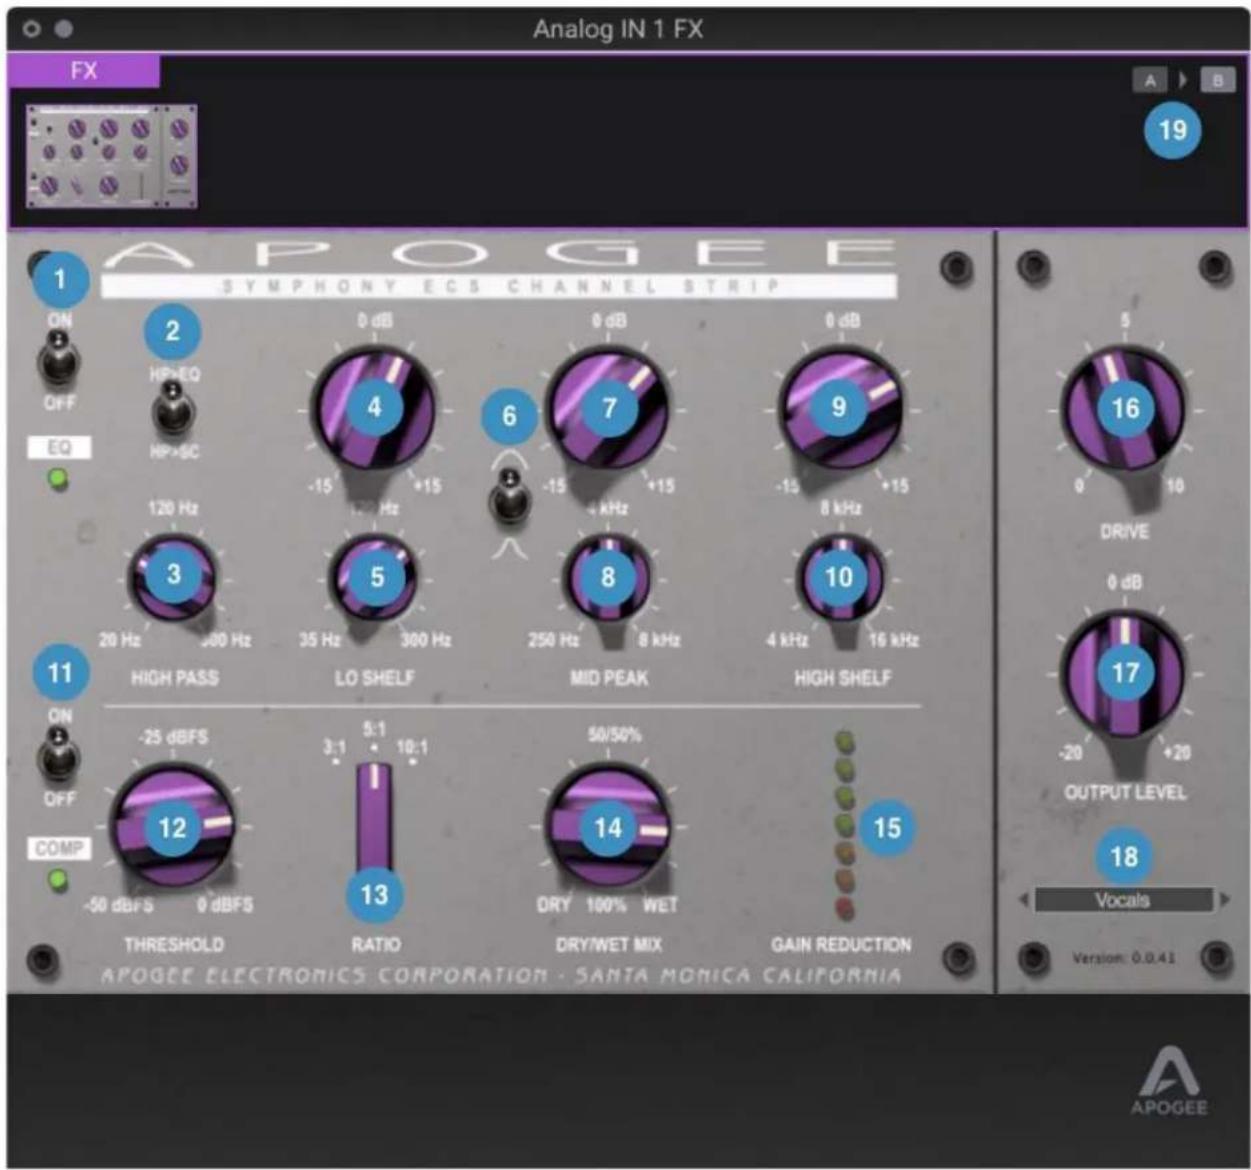Click the 'Analog IN 1 FX' window title

pos(618,29)
